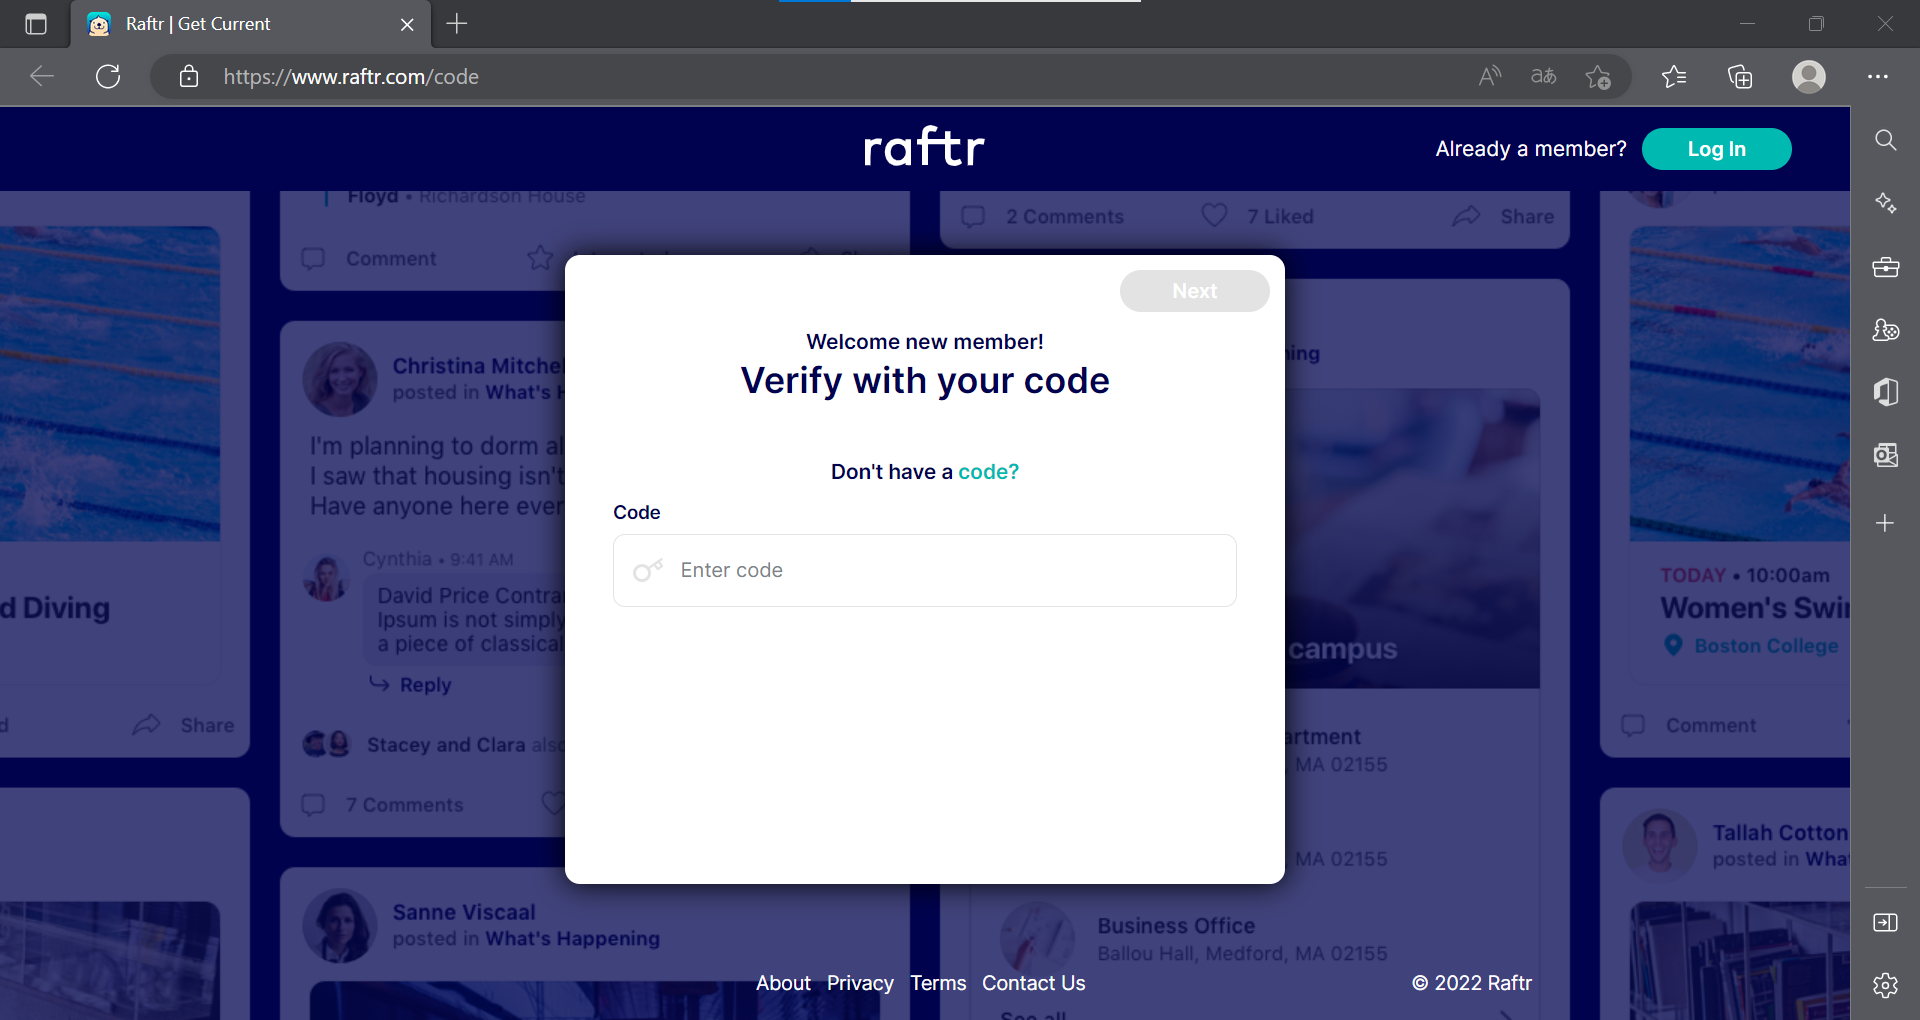The height and width of the screenshot is (1020, 1920).
Task: Open the Outlook icon in sidebar
Action: click(1885, 455)
